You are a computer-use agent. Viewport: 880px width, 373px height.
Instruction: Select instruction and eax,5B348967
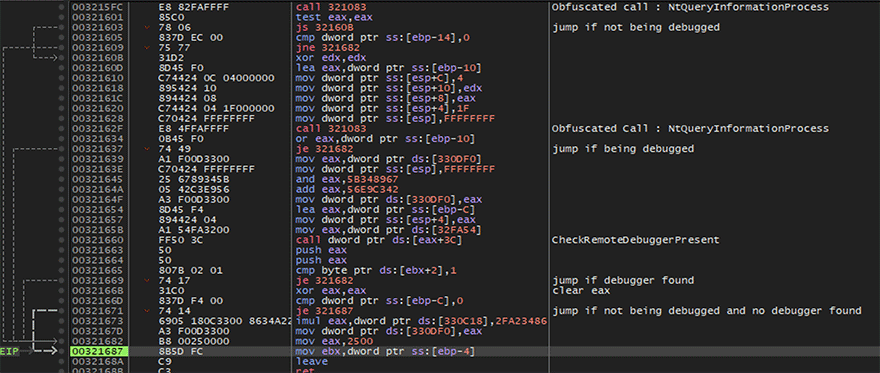[346, 179]
